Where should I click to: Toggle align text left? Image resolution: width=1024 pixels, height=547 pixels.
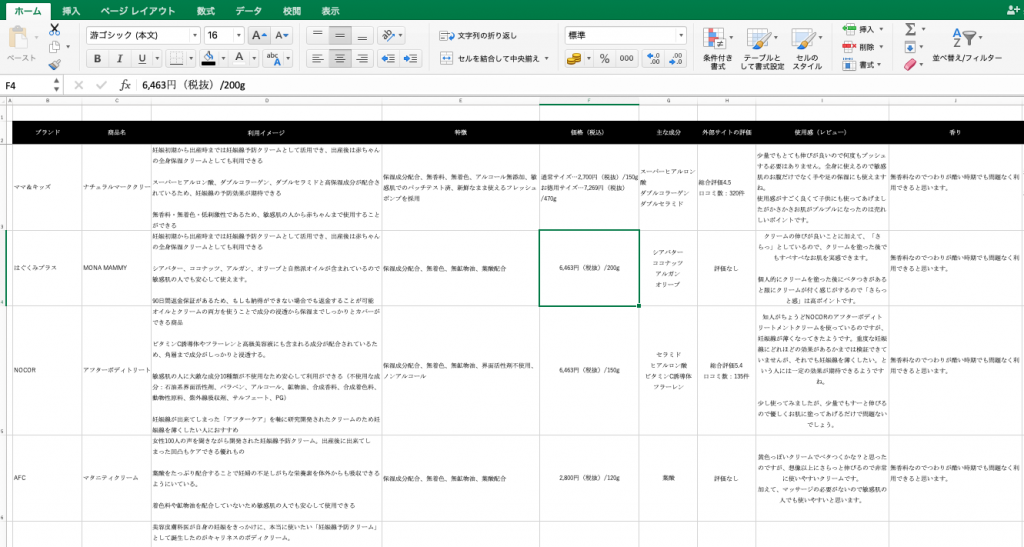[317, 59]
